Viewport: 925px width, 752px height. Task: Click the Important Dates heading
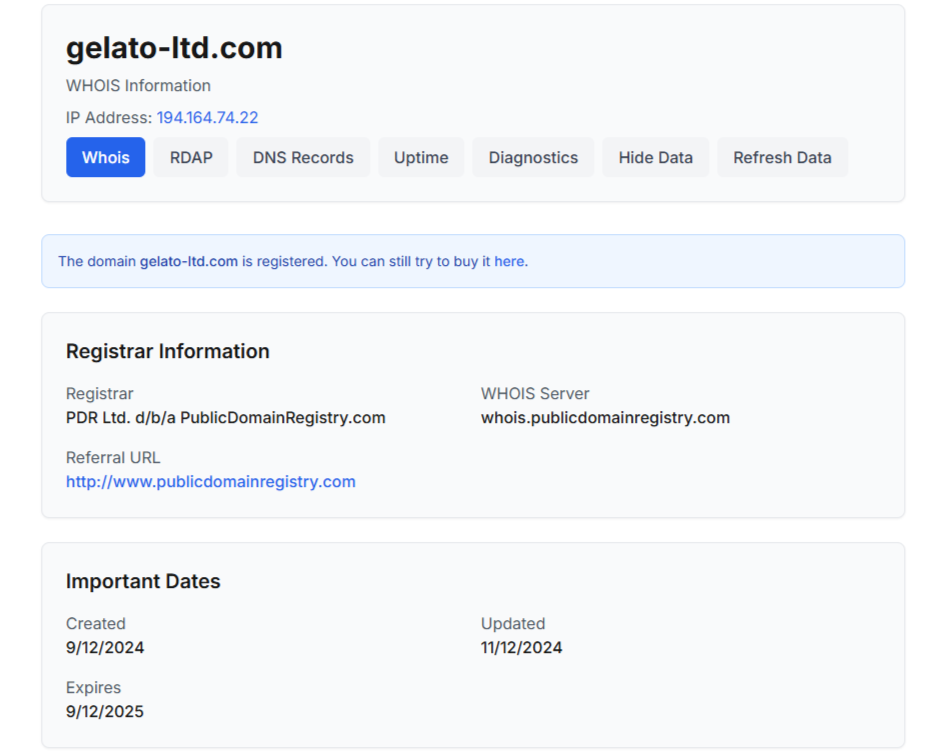(x=143, y=581)
